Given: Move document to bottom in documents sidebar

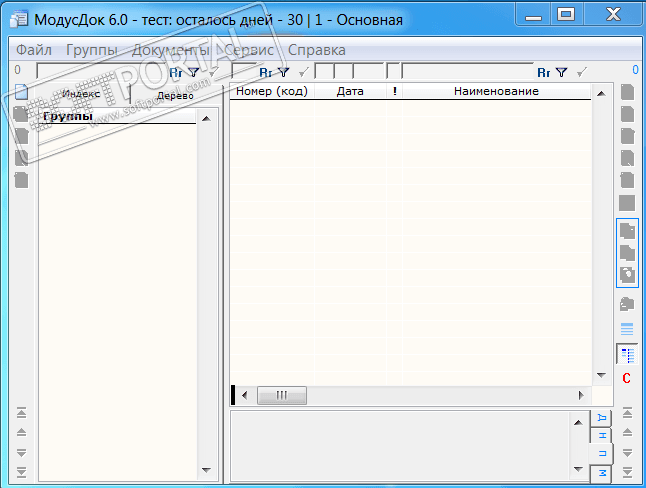Looking at the screenshot, I should [627, 472].
